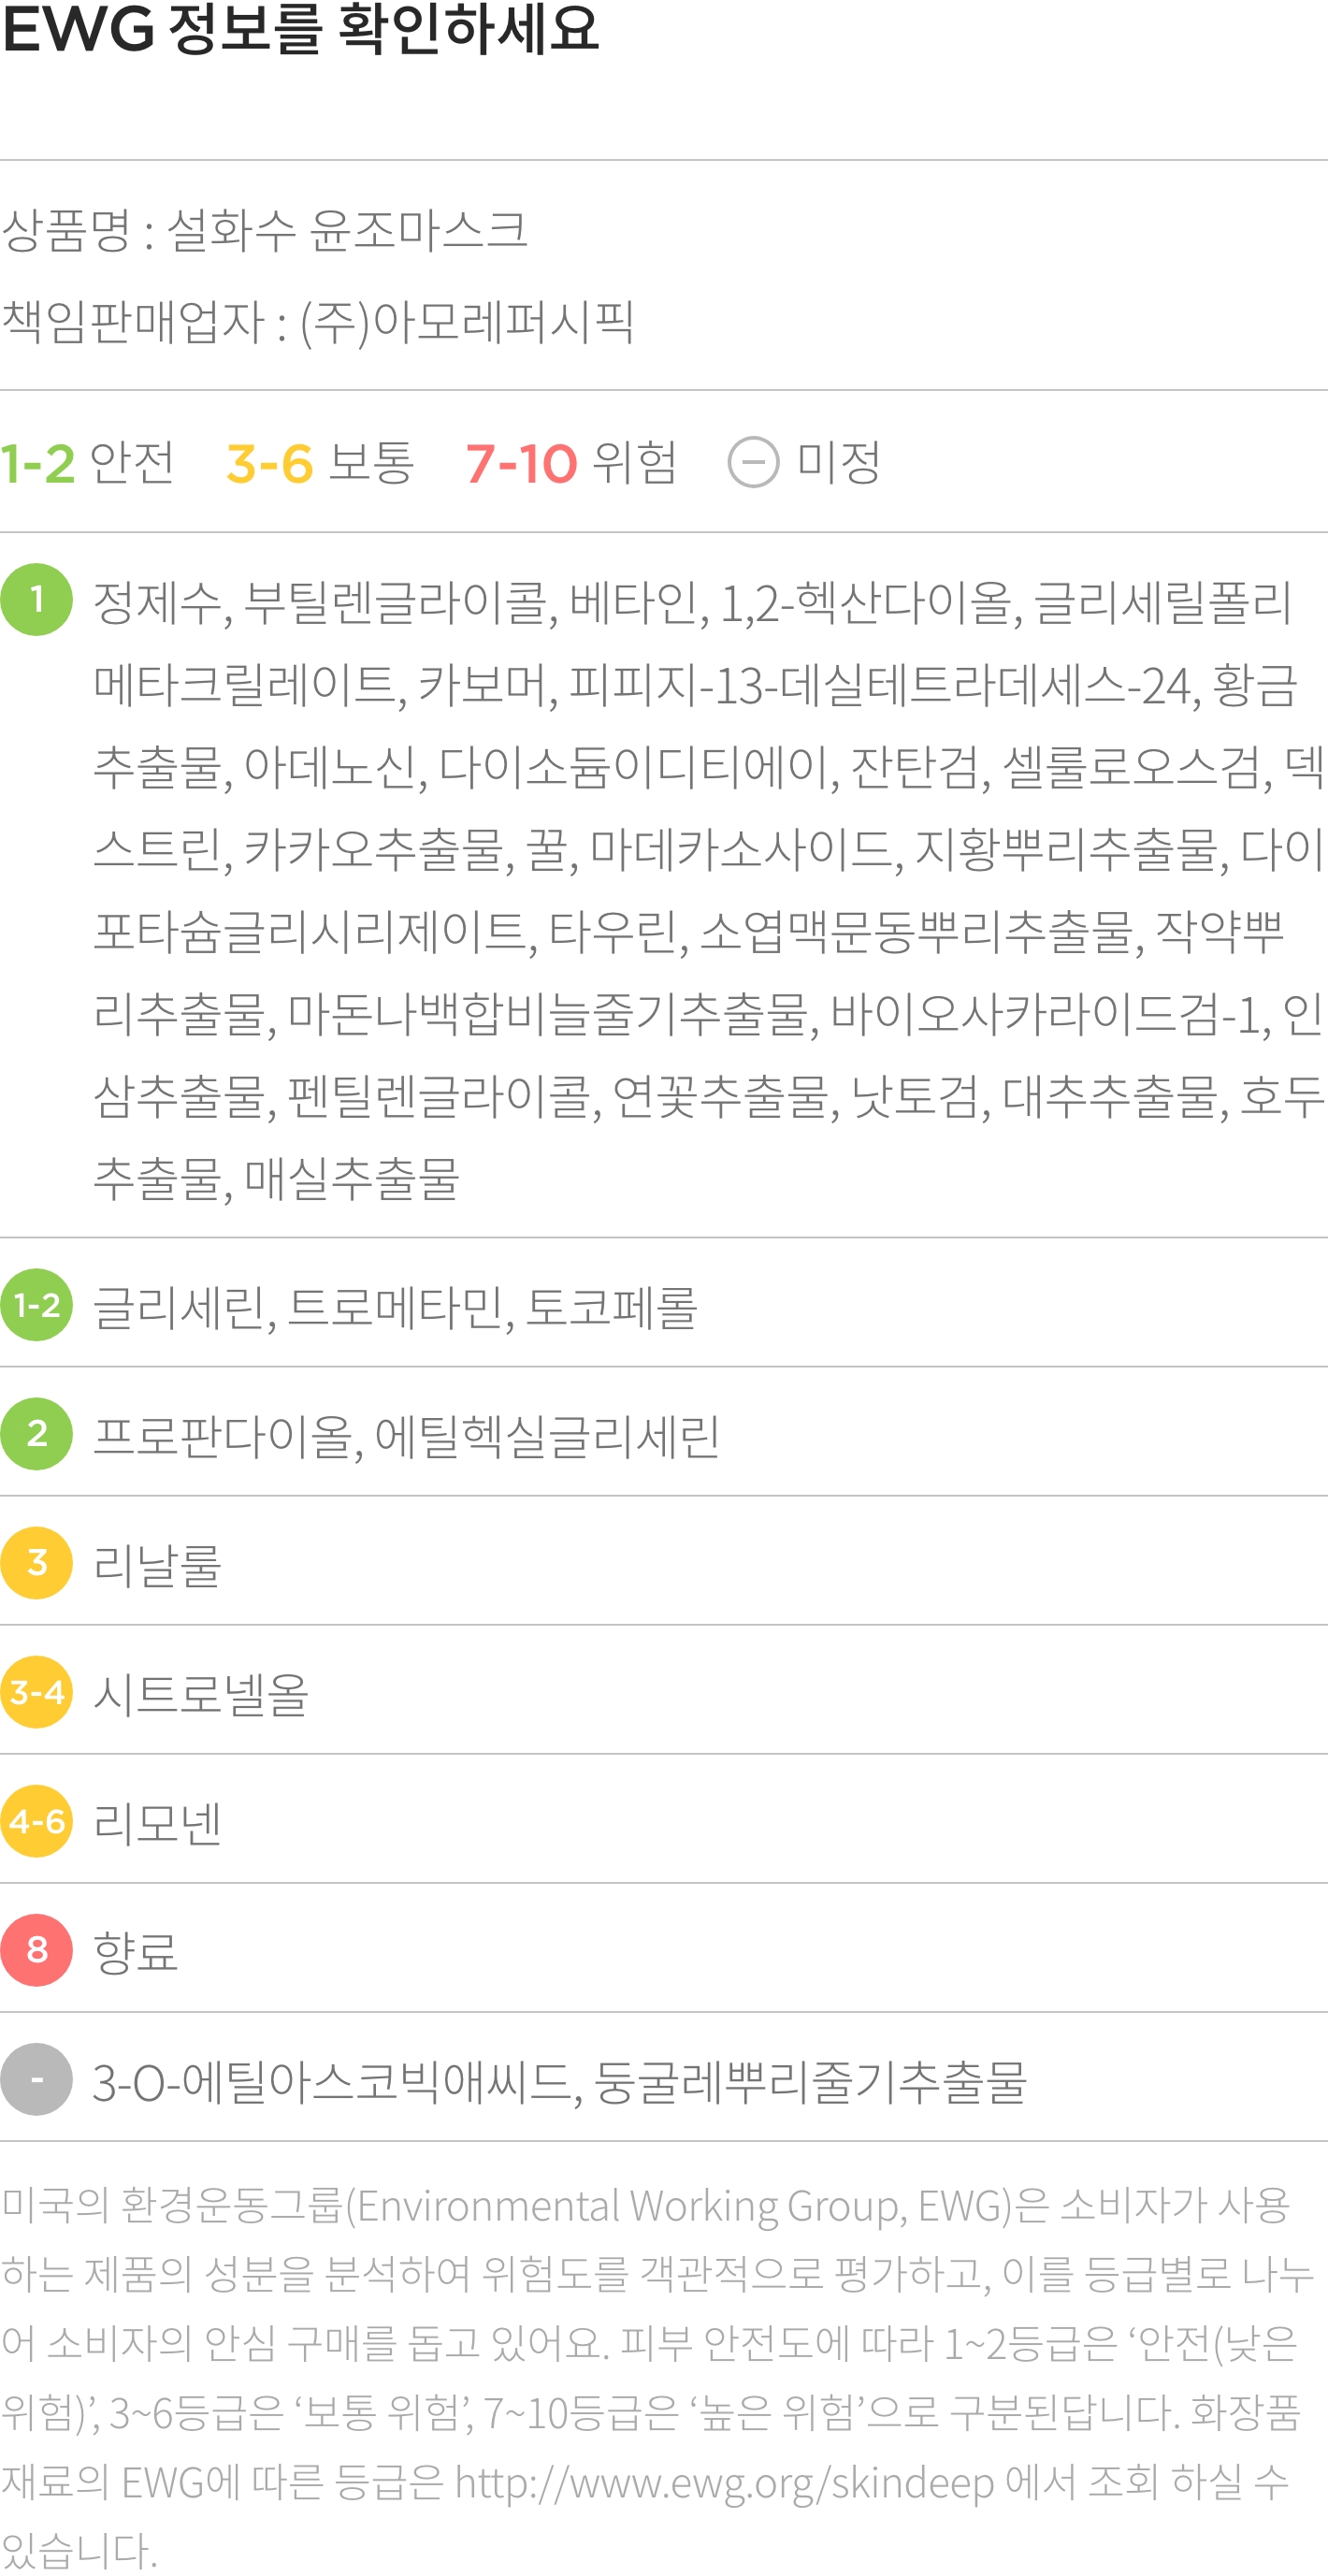Click the EWG 정보를 확인하세요 heading
Image resolution: width=1328 pixels, height=2576 pixels.
coord(300,28)
